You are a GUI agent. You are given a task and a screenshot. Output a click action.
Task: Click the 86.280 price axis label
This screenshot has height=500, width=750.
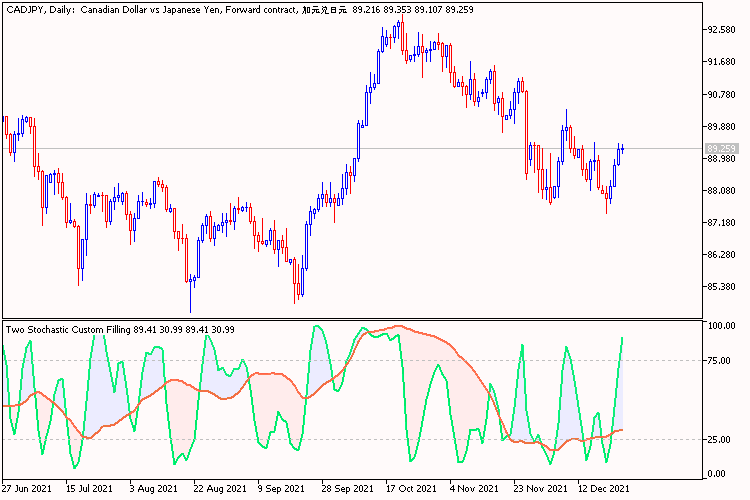[x=721, y=255]
